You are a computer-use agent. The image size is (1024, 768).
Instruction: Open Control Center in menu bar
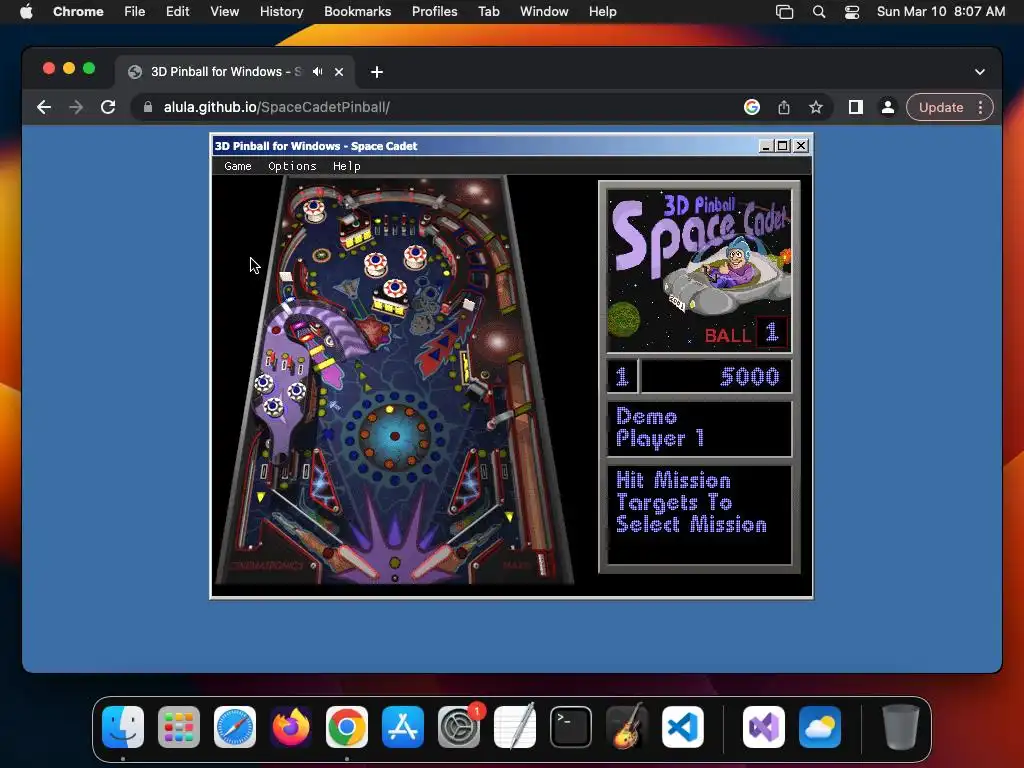(852, 12)
